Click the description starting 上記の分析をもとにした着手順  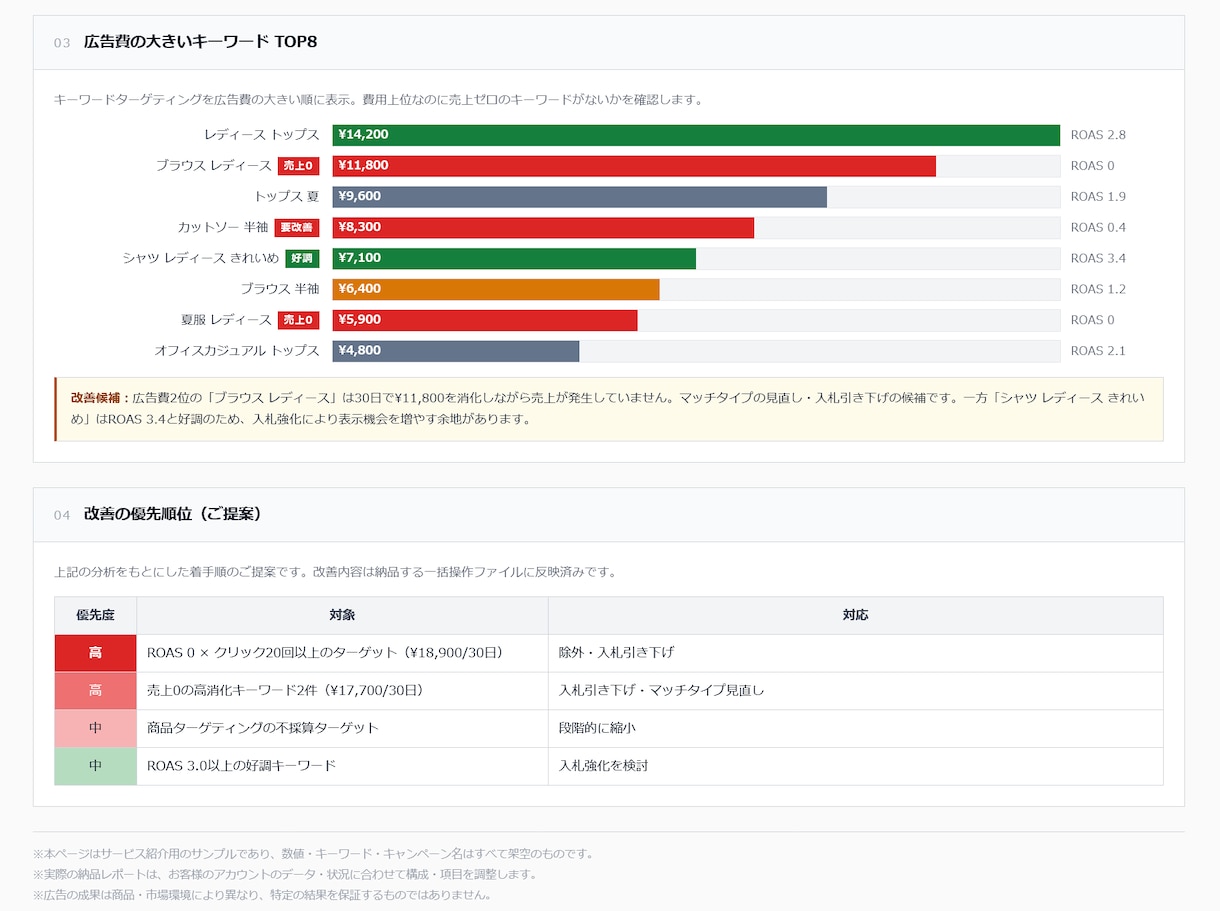coord(336,572)
